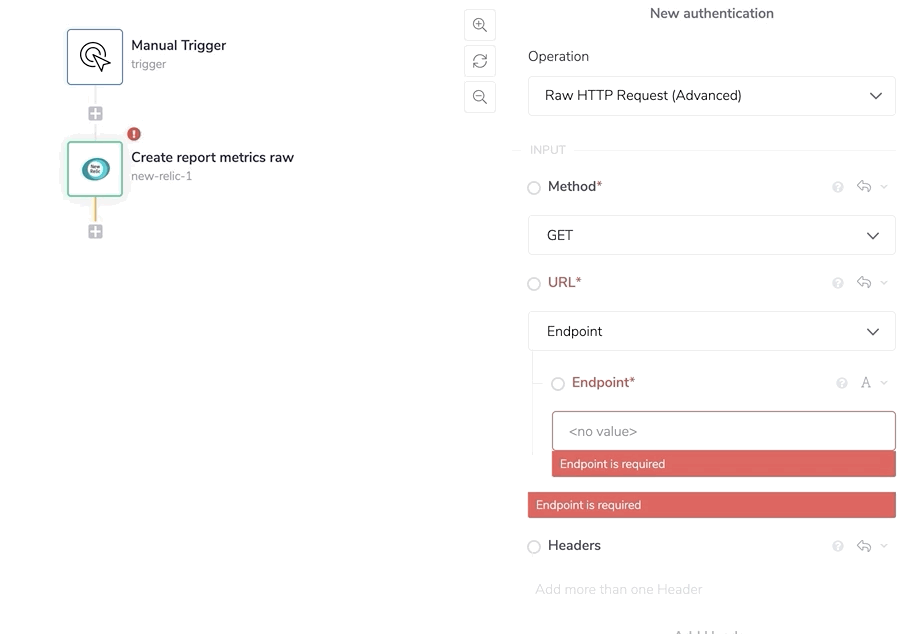The width and height of the screenshot is (912, 634).
Task: Open the GET method dropdown
Action: click(x=711, y=235)
